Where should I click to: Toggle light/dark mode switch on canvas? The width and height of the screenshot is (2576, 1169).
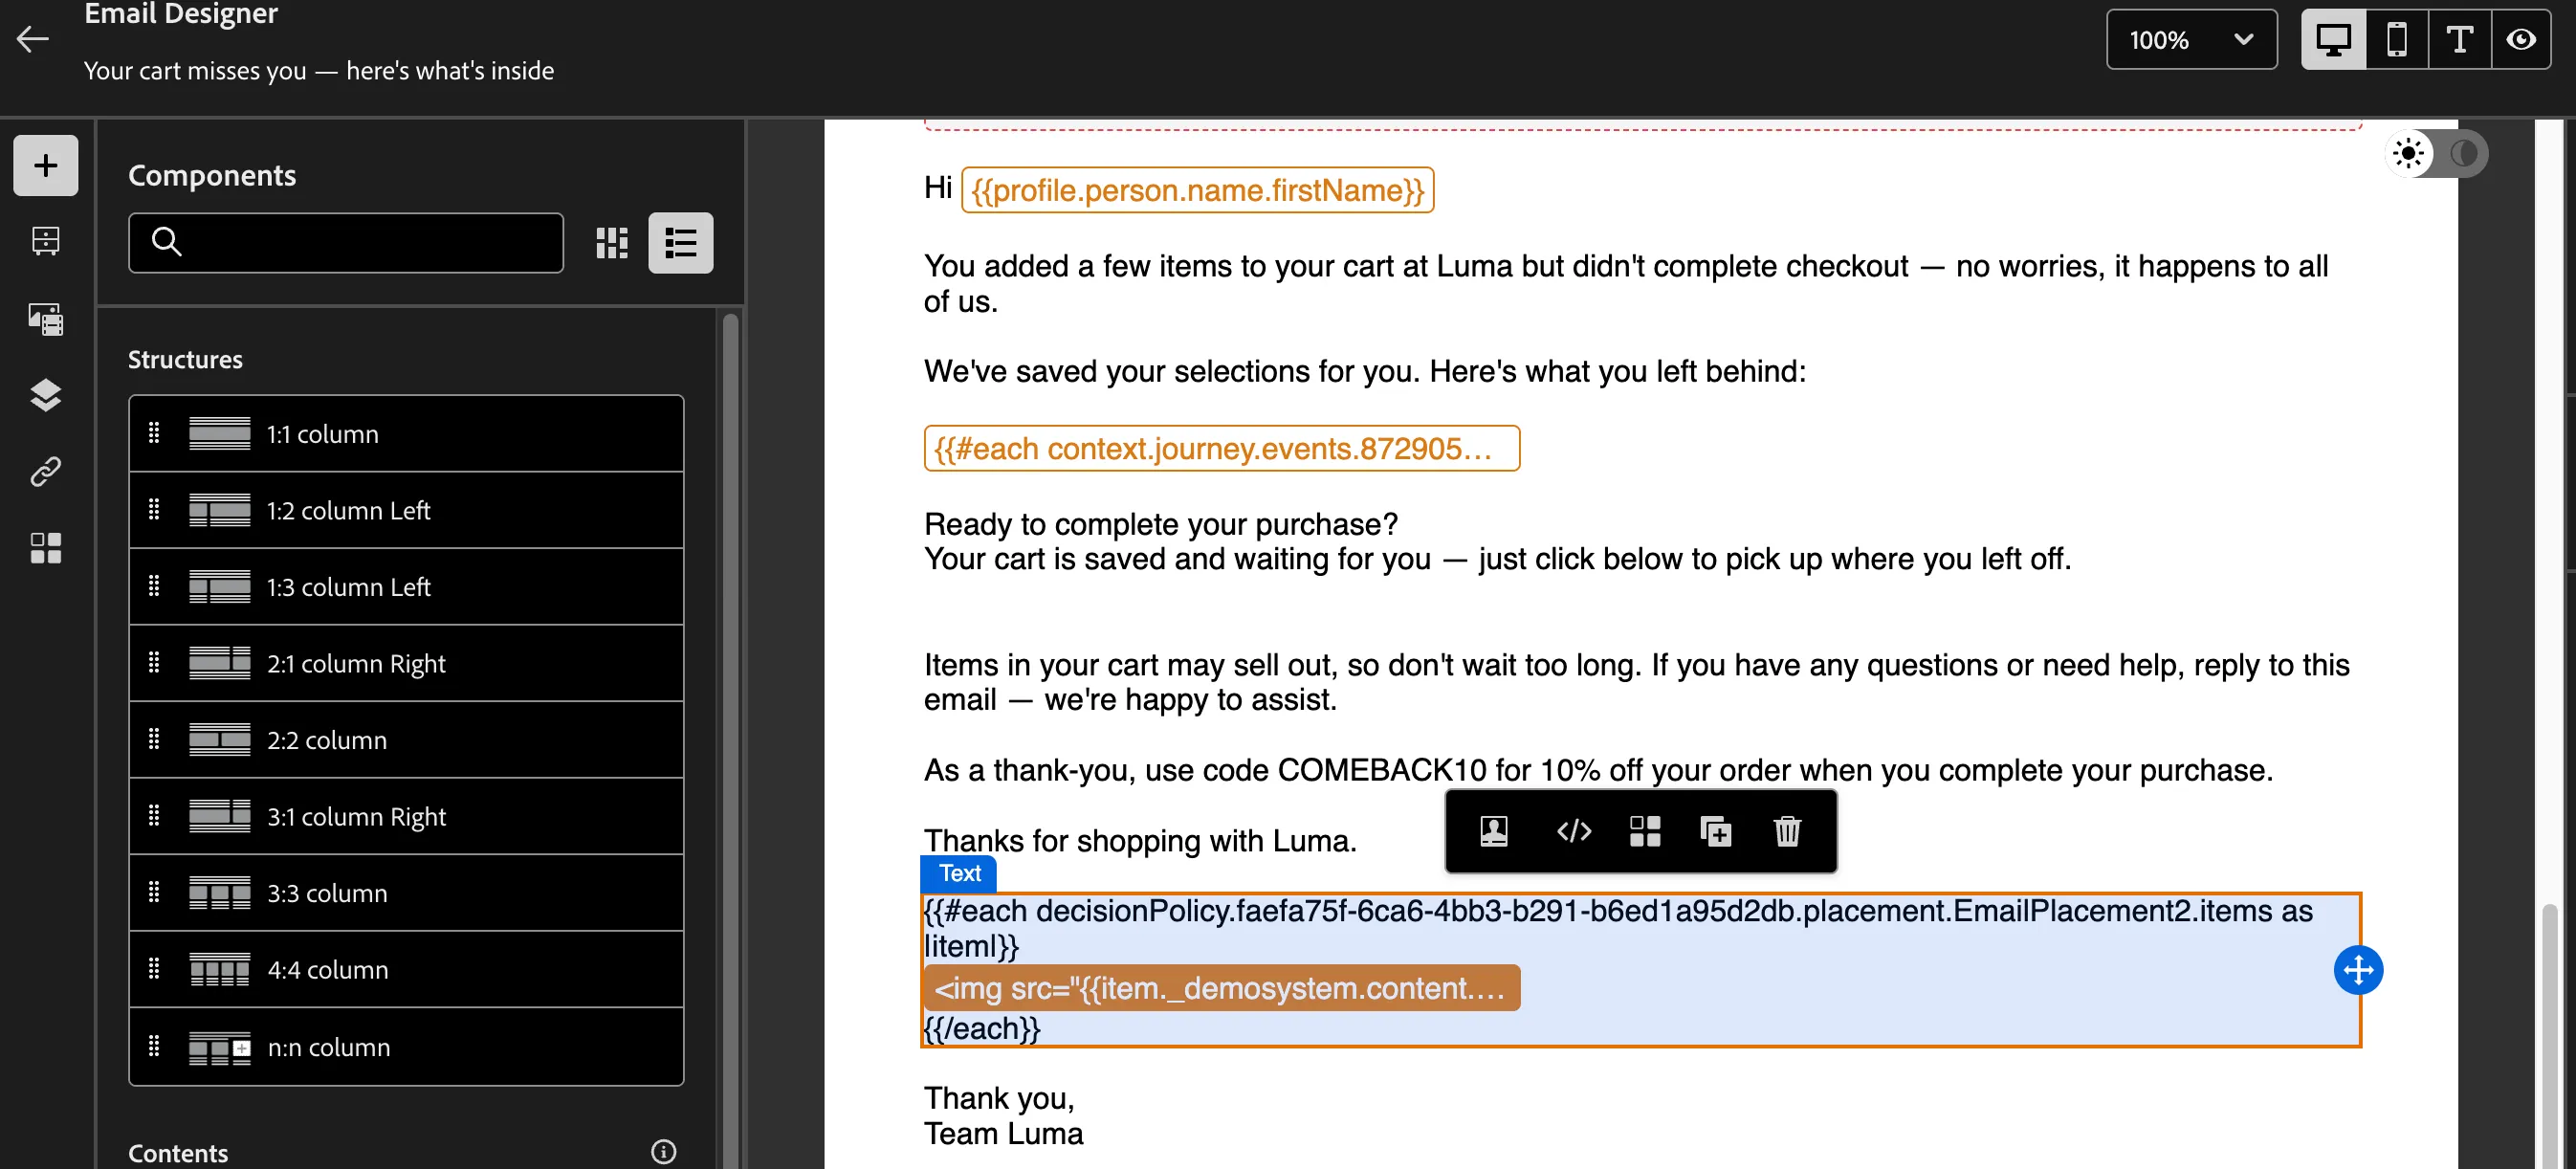(2437, 154)
